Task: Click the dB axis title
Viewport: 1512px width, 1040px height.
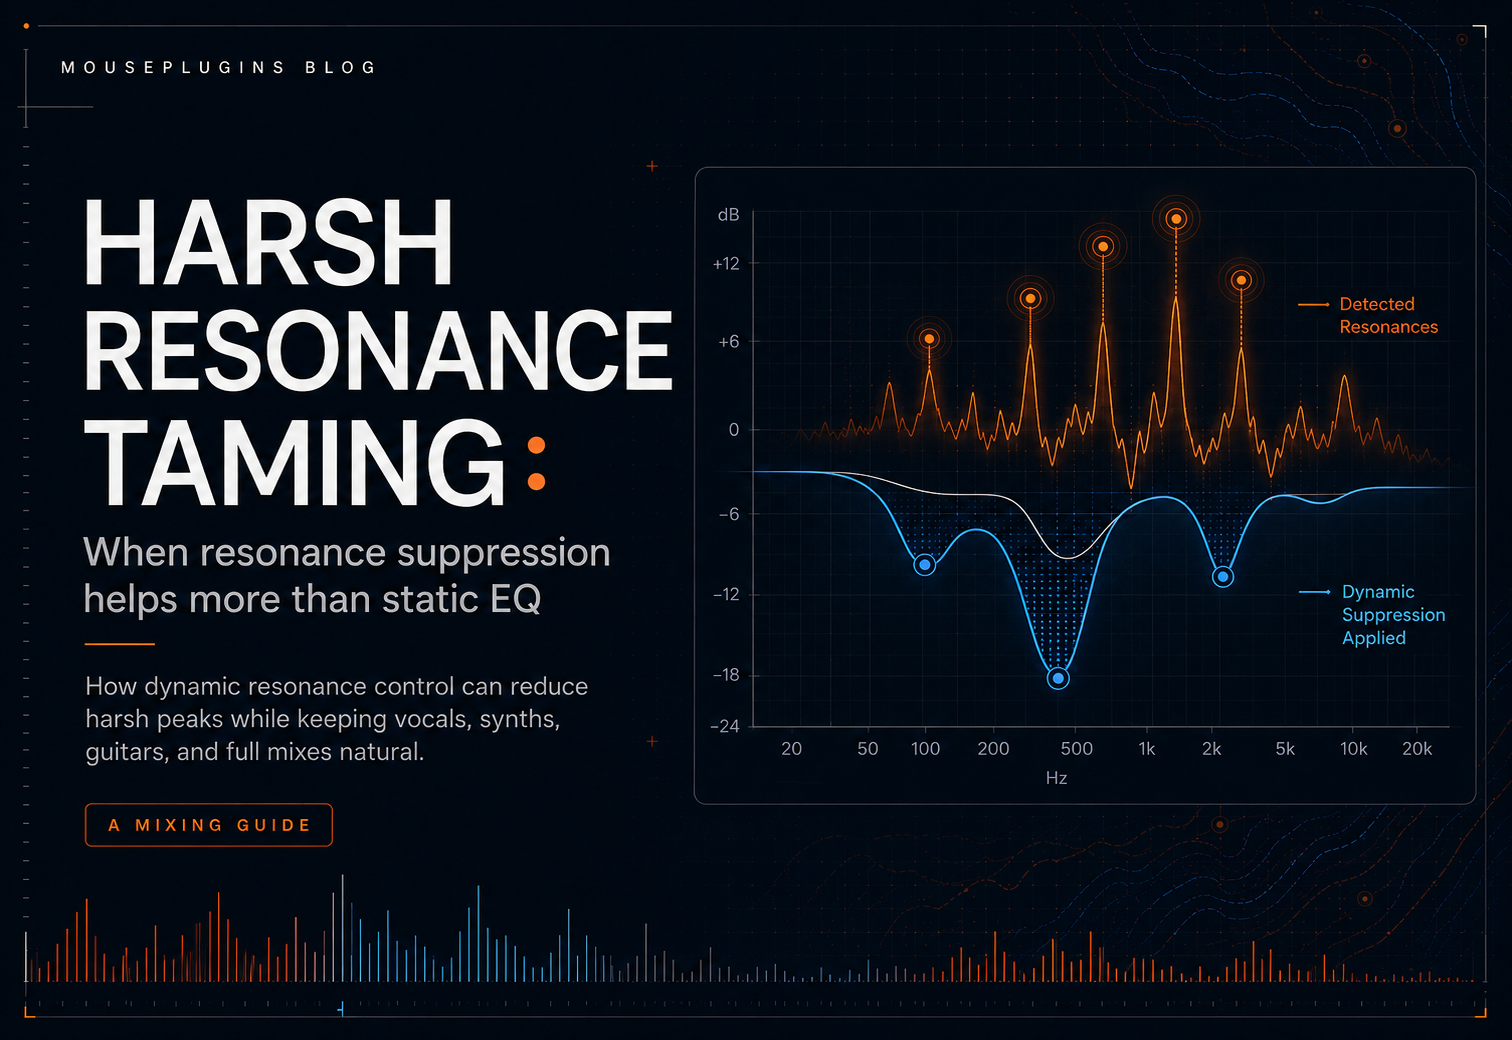Action: coord(728,215)
